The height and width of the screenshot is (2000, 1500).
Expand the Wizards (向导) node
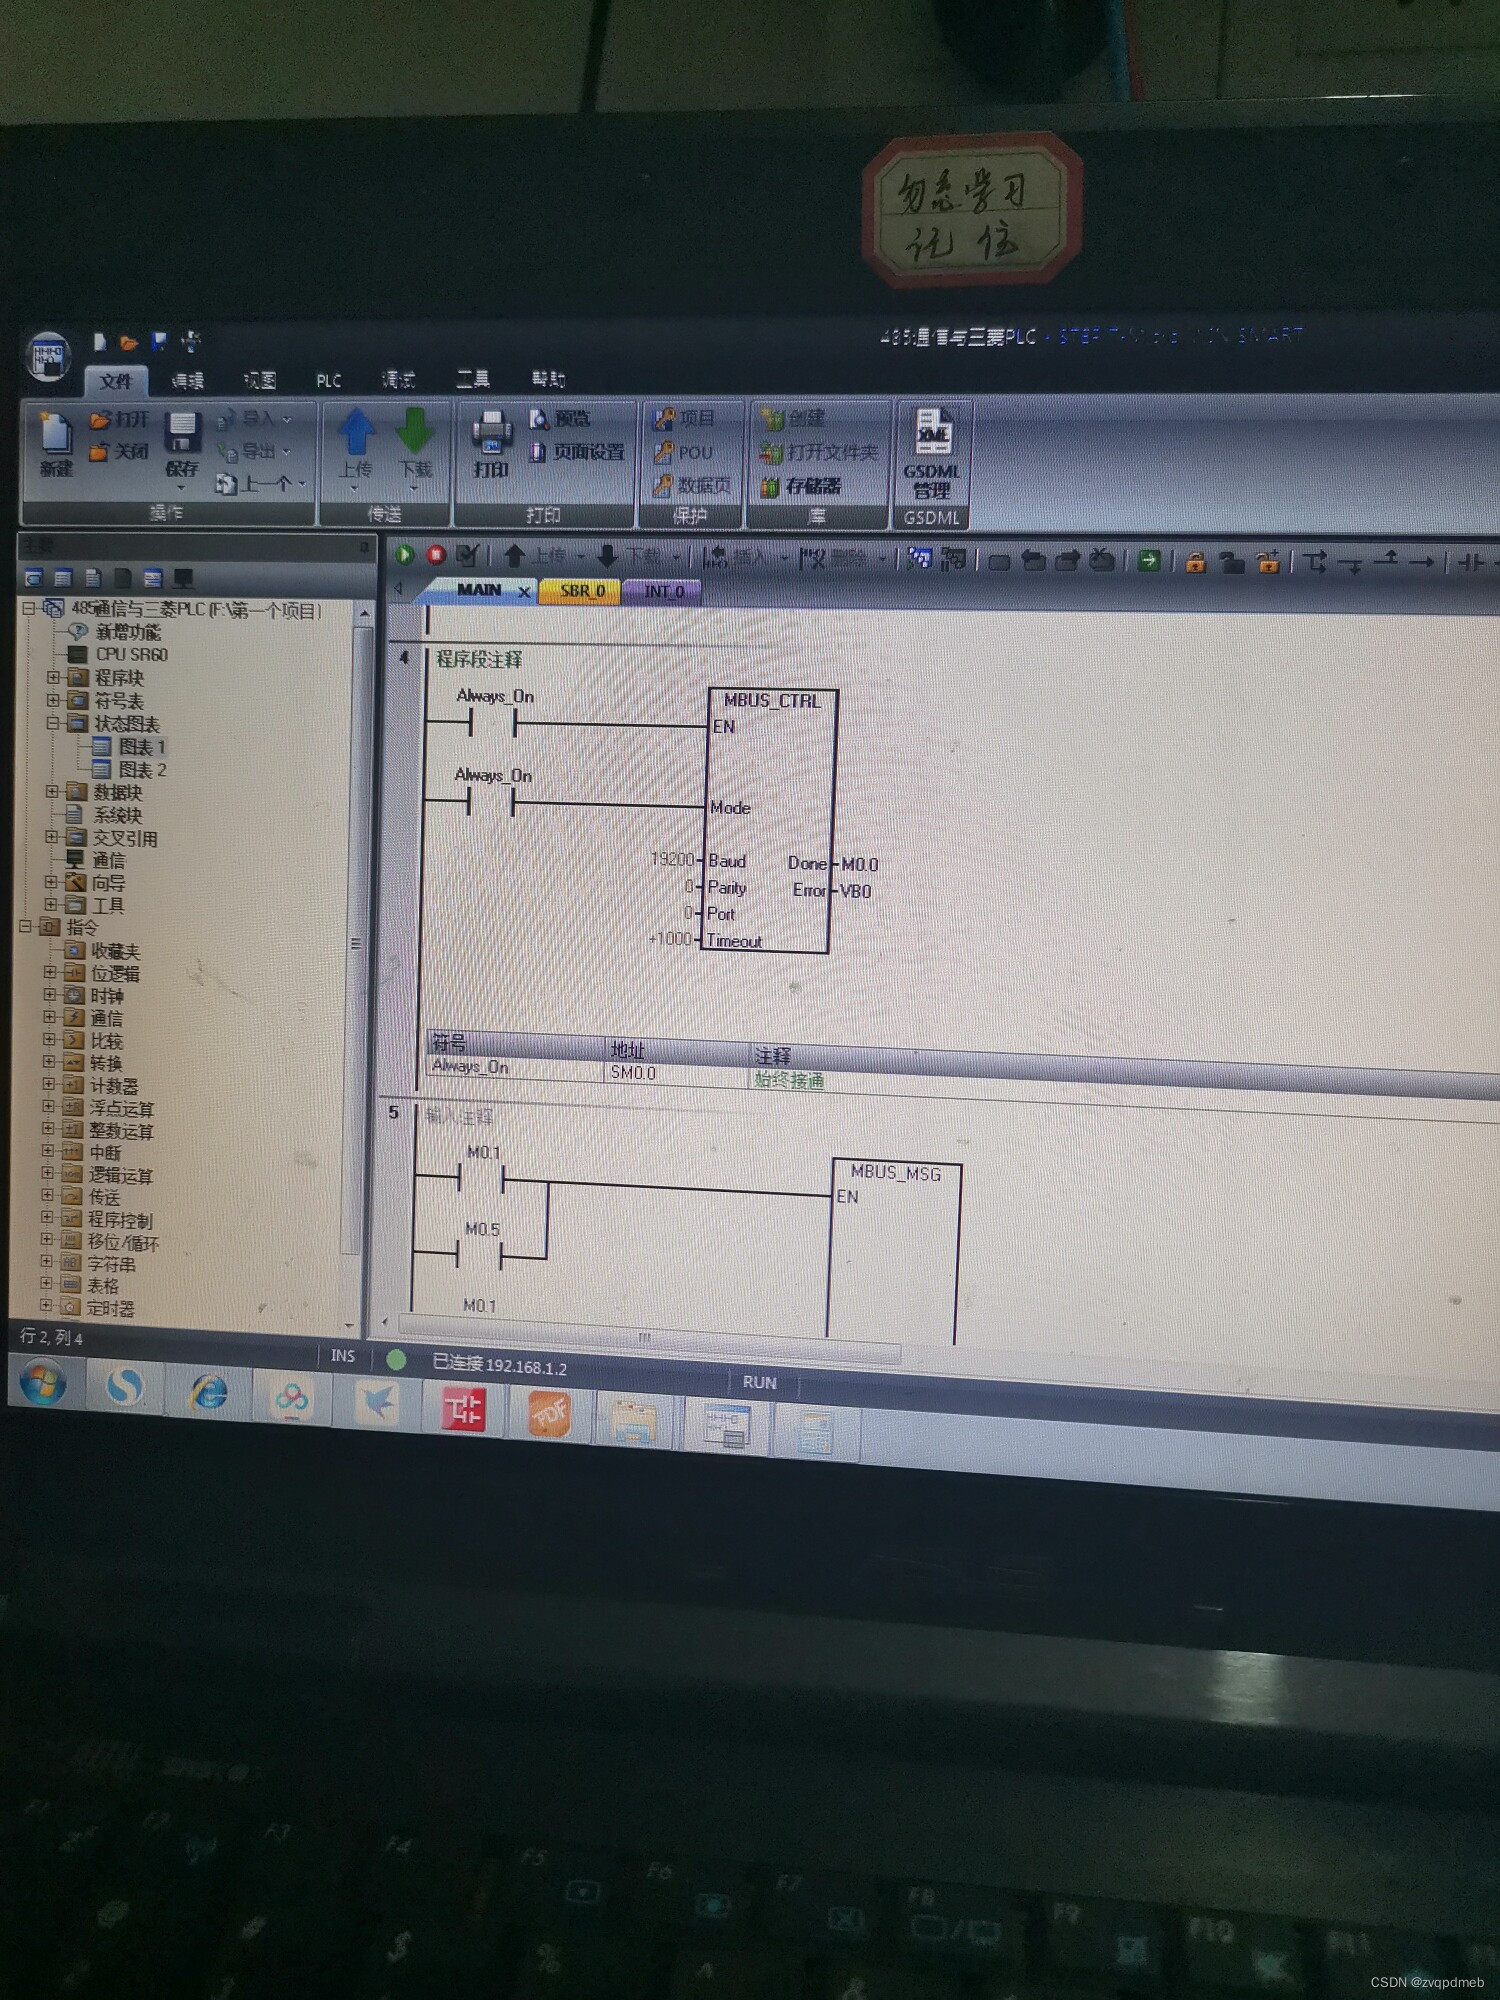(x=51, y=882)
